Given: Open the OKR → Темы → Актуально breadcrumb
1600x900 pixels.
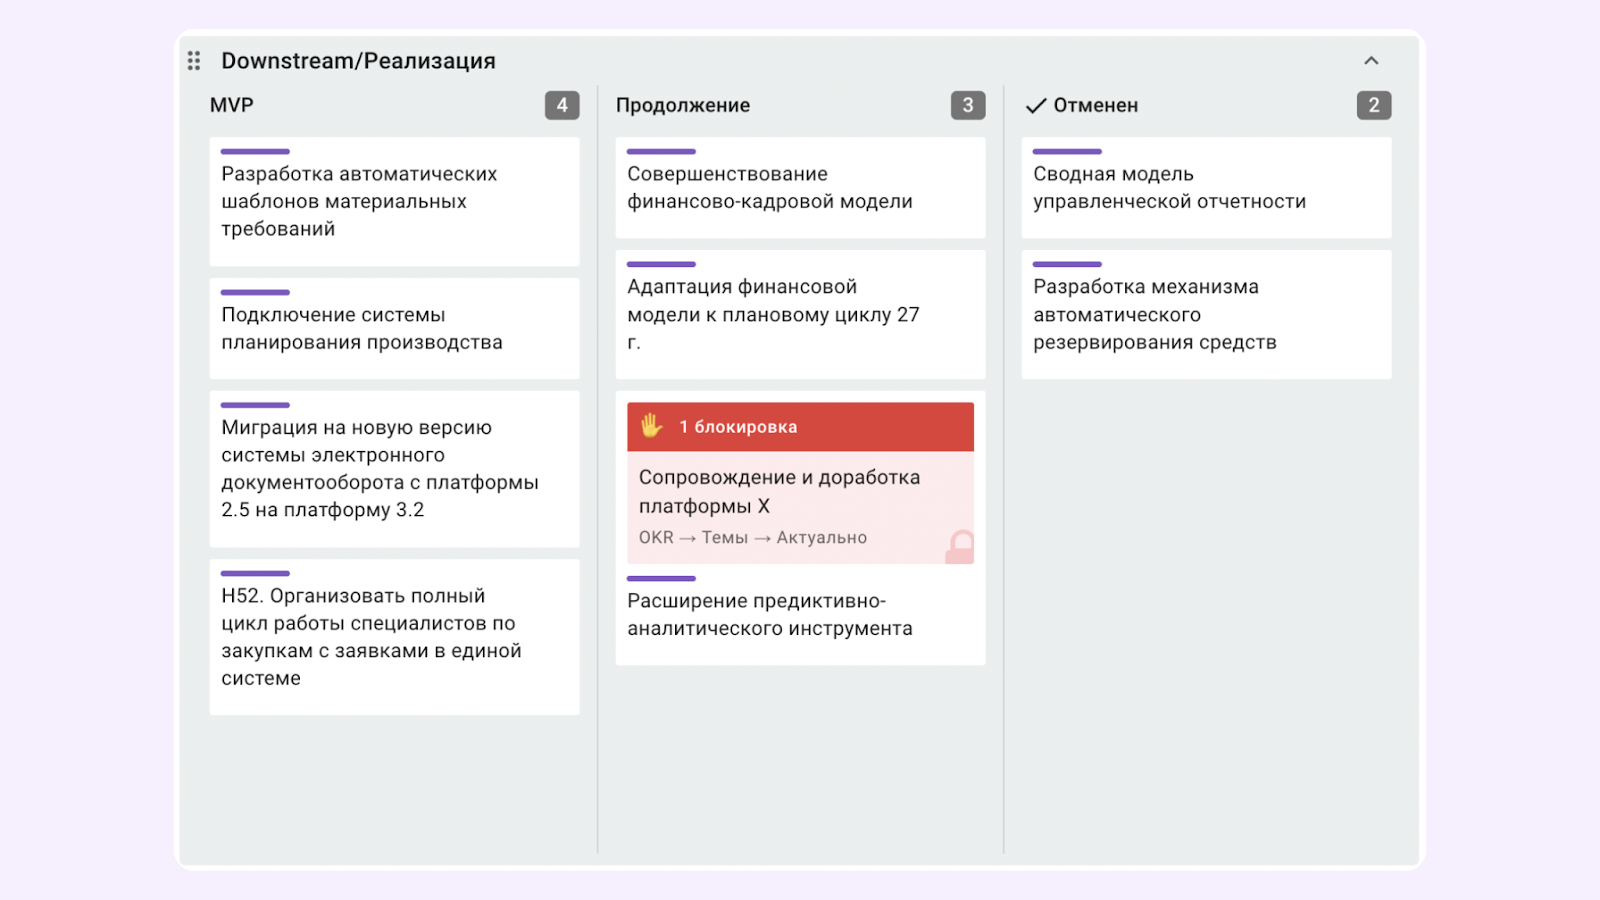Looking at the screenshot, I should click(x=752, y=538).
